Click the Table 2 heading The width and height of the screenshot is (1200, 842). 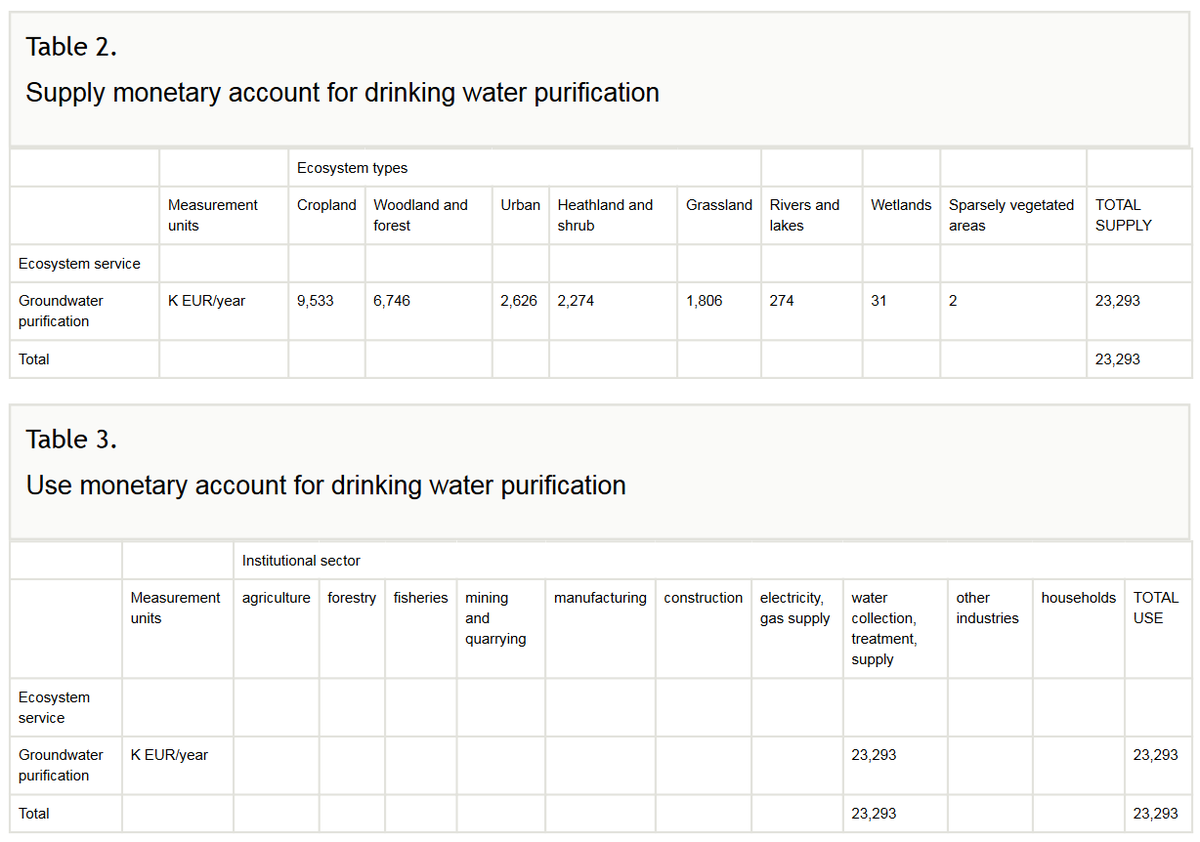[x=71, y=46]
